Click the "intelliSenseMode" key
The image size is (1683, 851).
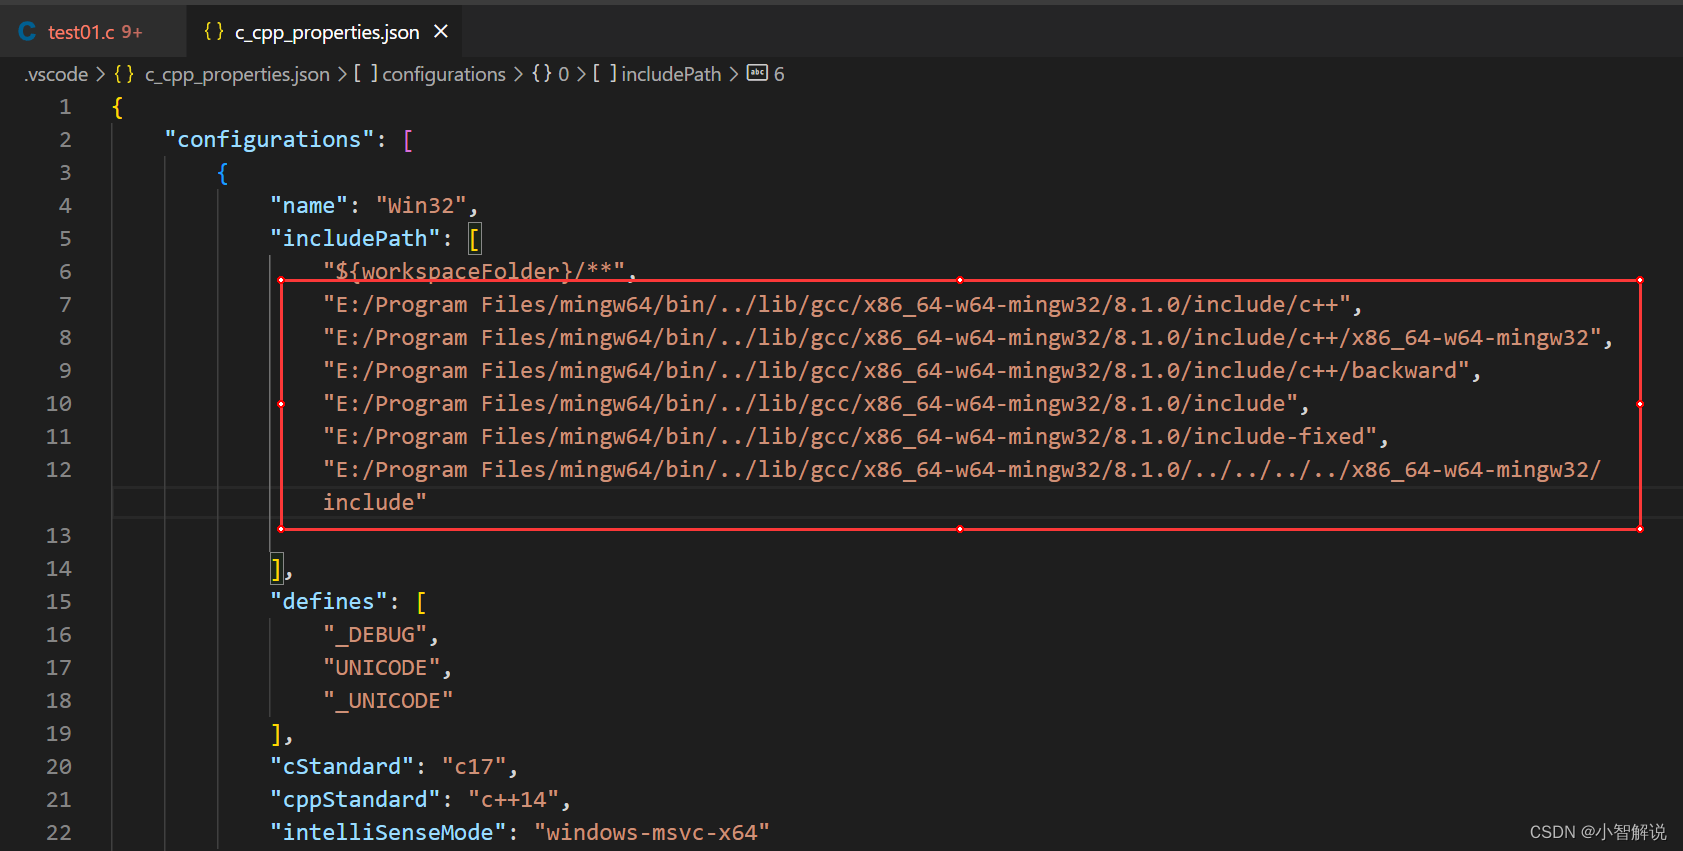click(388, 833)
